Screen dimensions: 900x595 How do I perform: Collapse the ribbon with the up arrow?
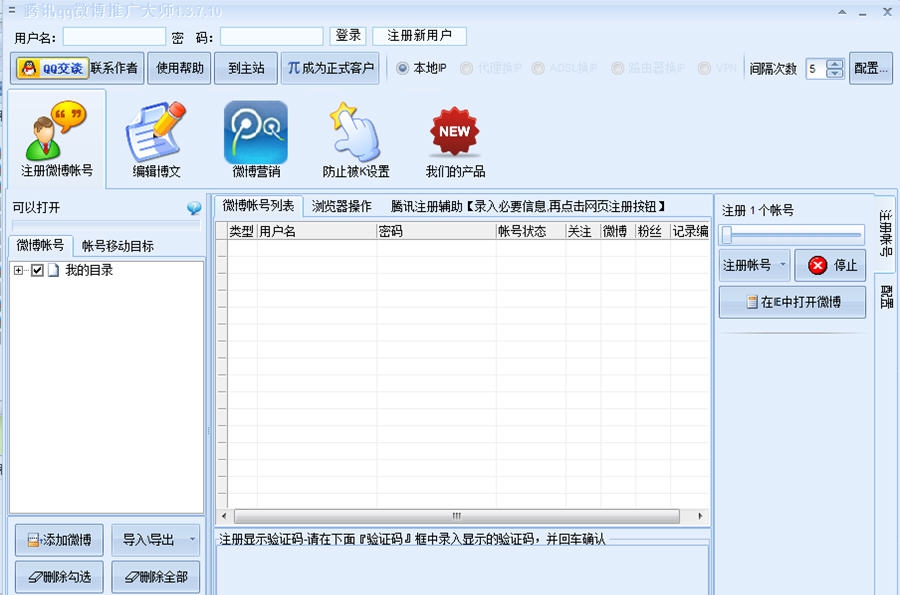(842, 12)
